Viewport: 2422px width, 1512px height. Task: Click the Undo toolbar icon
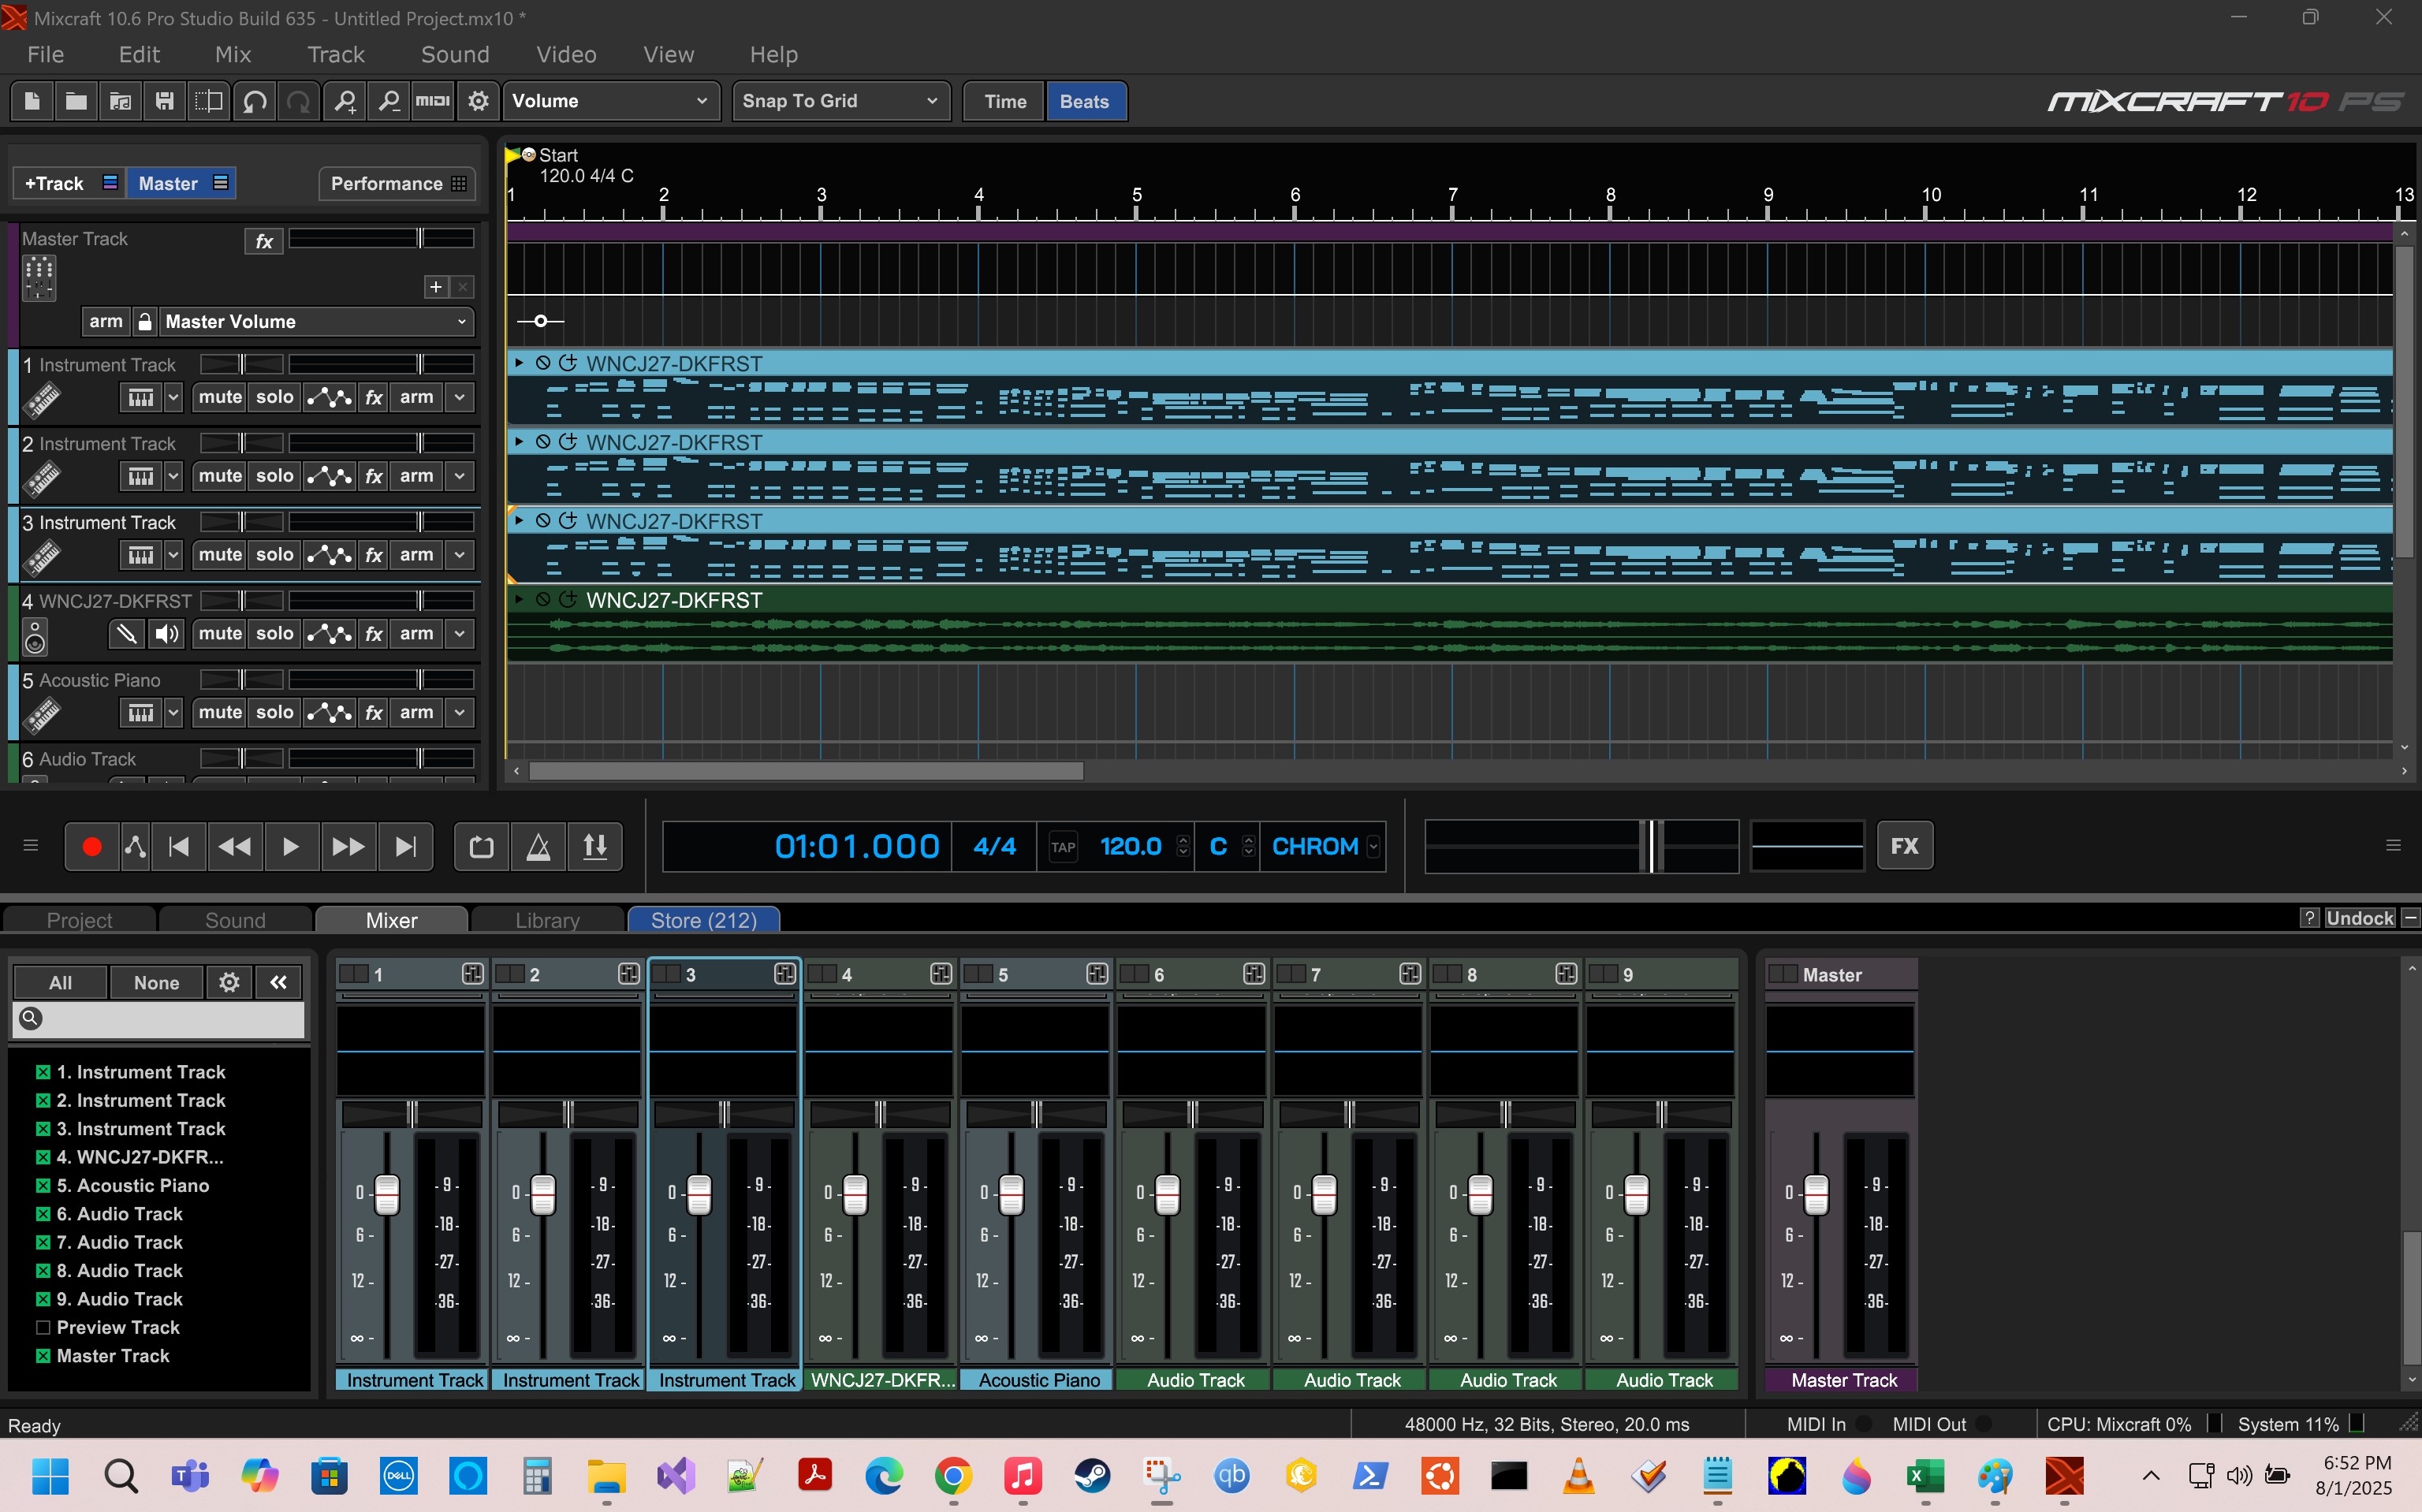[255, 101]
